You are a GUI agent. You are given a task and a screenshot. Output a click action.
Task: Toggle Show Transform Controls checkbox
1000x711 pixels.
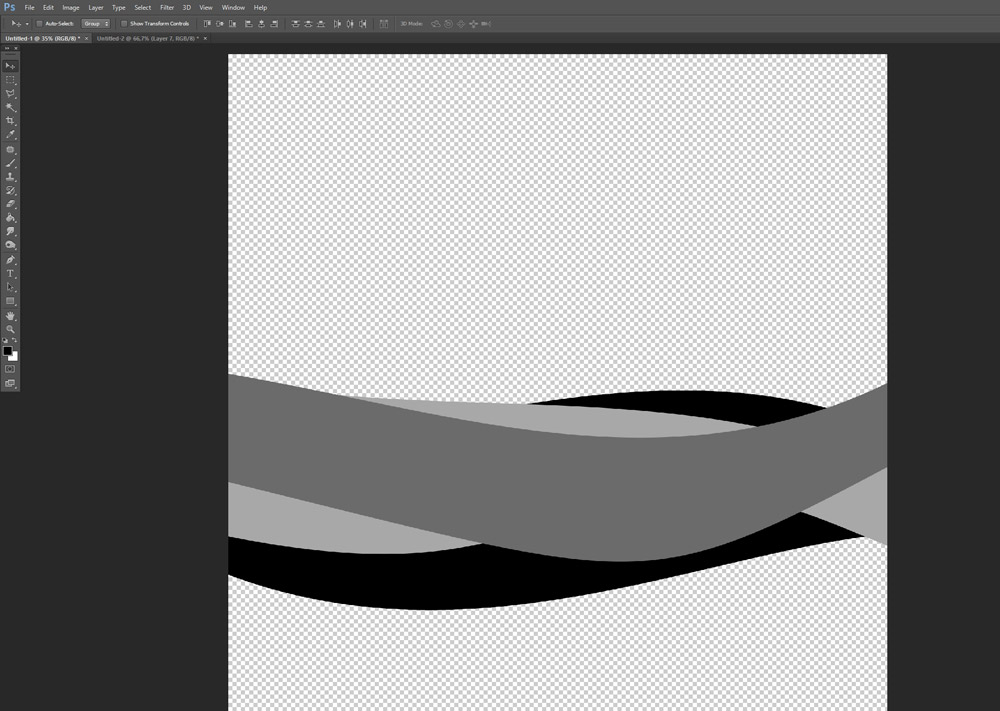124,23
